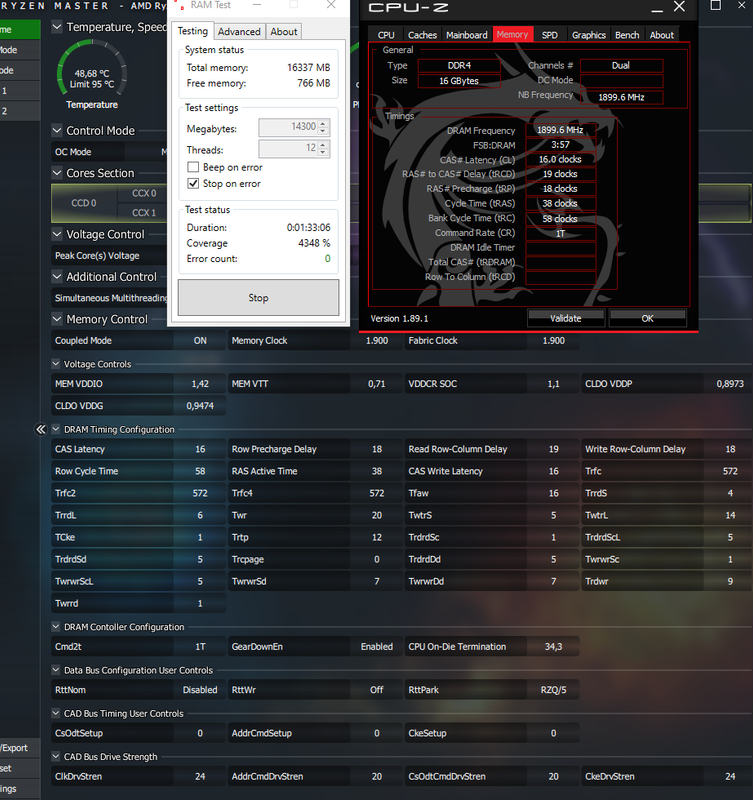This screenshot has height=800, width=753.
Task: Click Cmd2t 1T value
Action: (x=200, y=646)
